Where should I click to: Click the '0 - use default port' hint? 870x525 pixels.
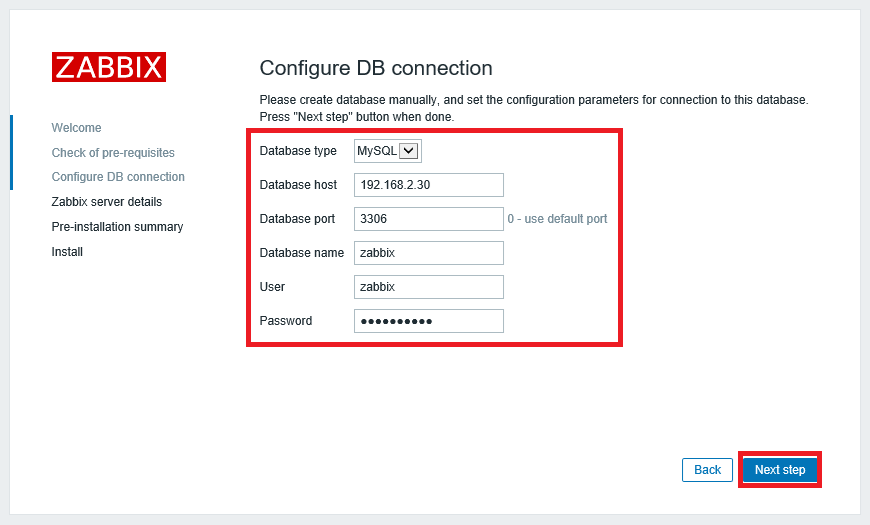coord(557,219)
